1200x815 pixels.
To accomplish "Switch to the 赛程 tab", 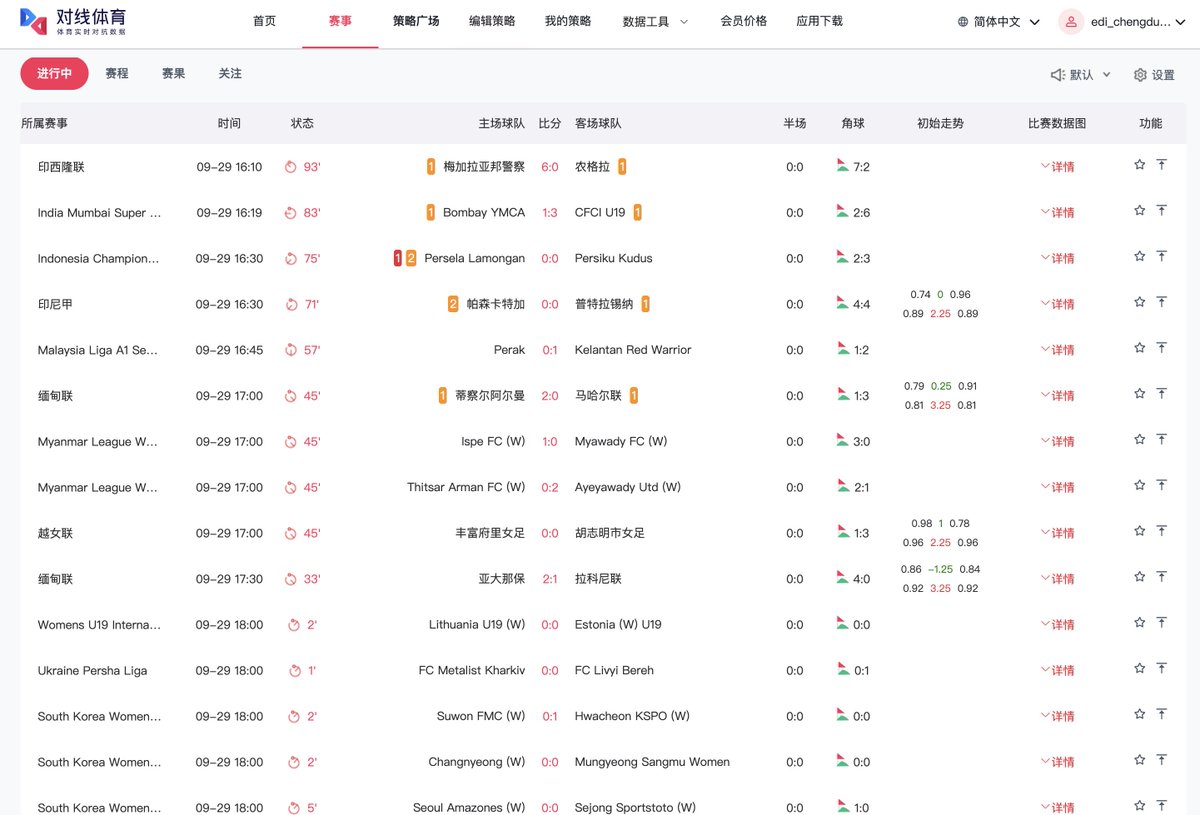I will [117, 74].
